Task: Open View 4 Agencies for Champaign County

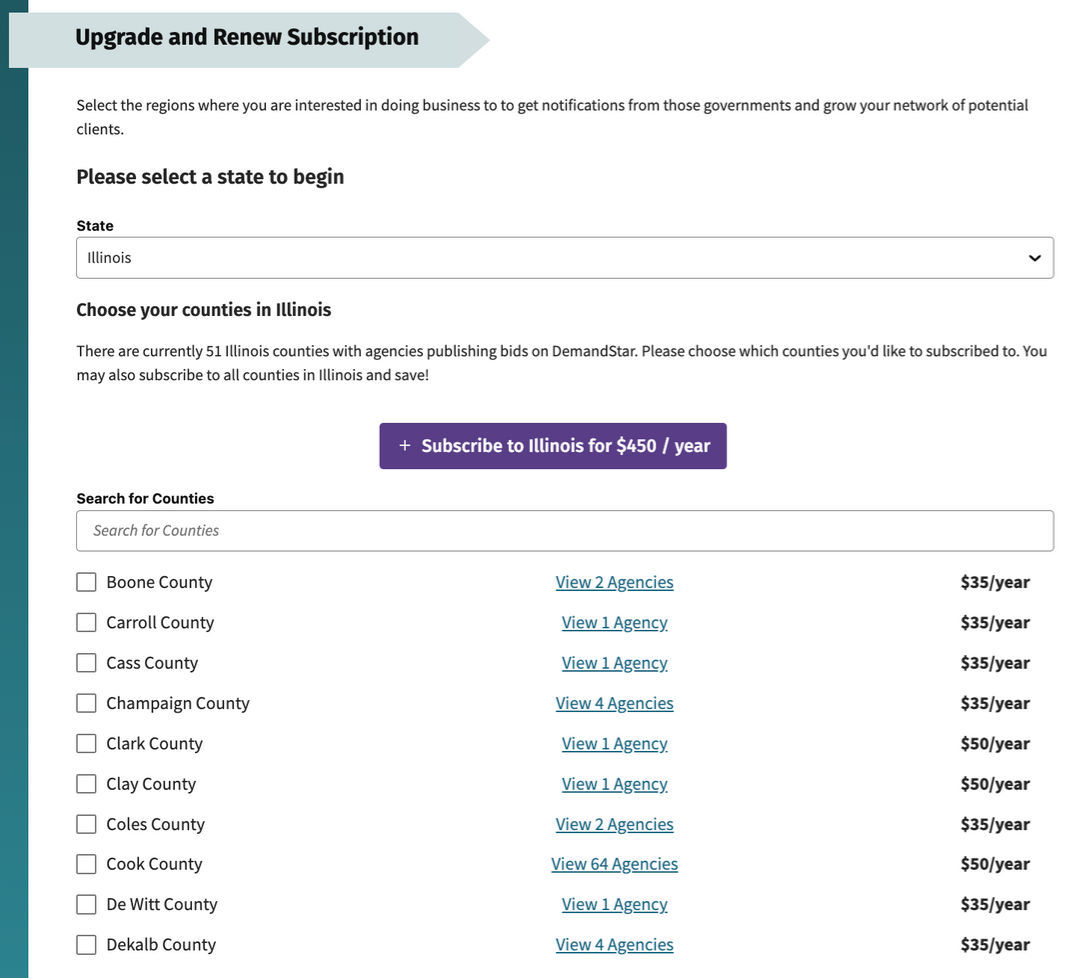Action: (614, 702)
